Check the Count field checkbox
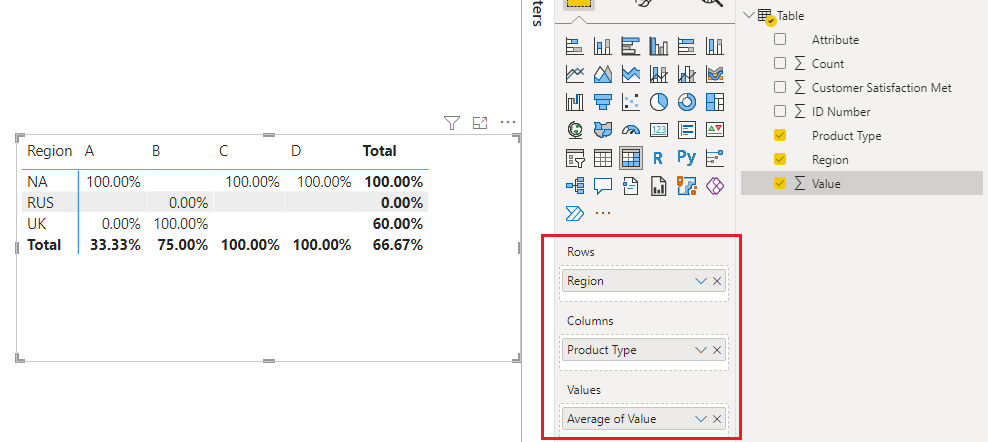988x442 pixels. tap(780, 63)
